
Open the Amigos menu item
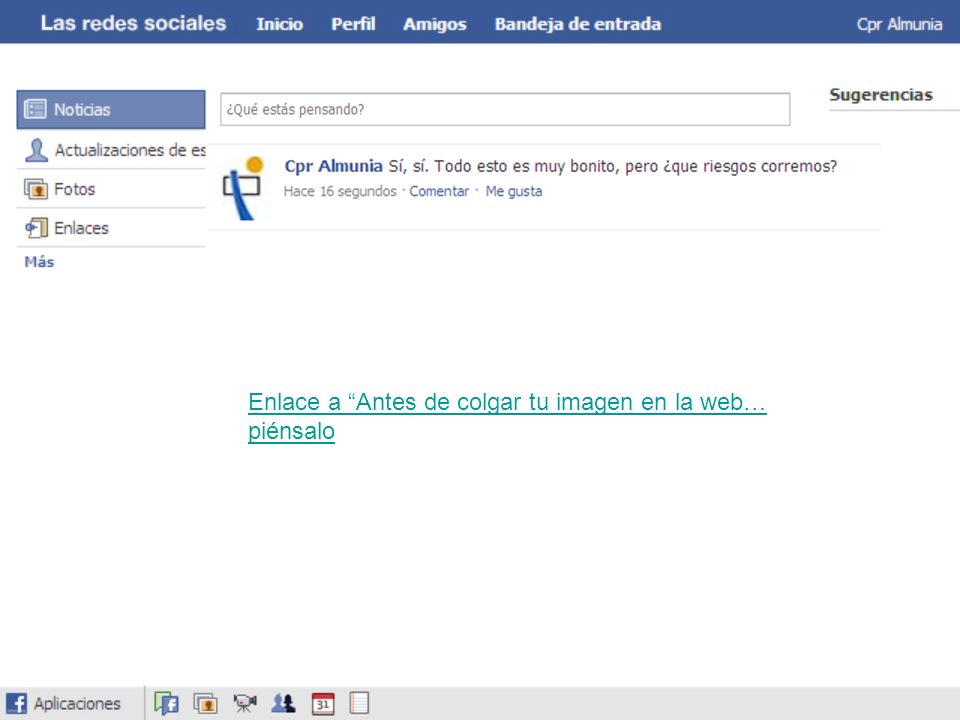click(x=435, y=24)
